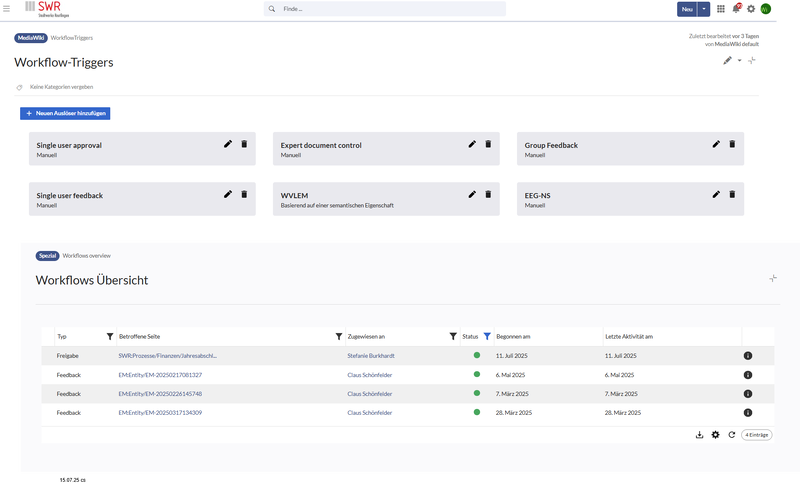This screenshot has width=800, height=486.
Task: Click the Workflows overview breadcrumb
Action: 87,255
